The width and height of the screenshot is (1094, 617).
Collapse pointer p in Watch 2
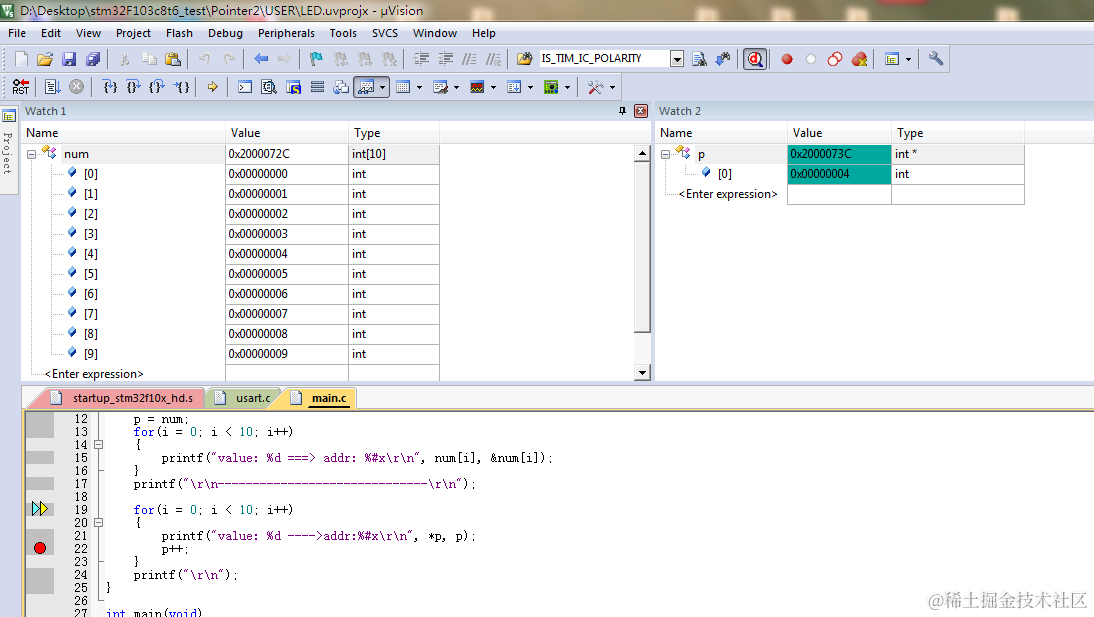(666, 154)
